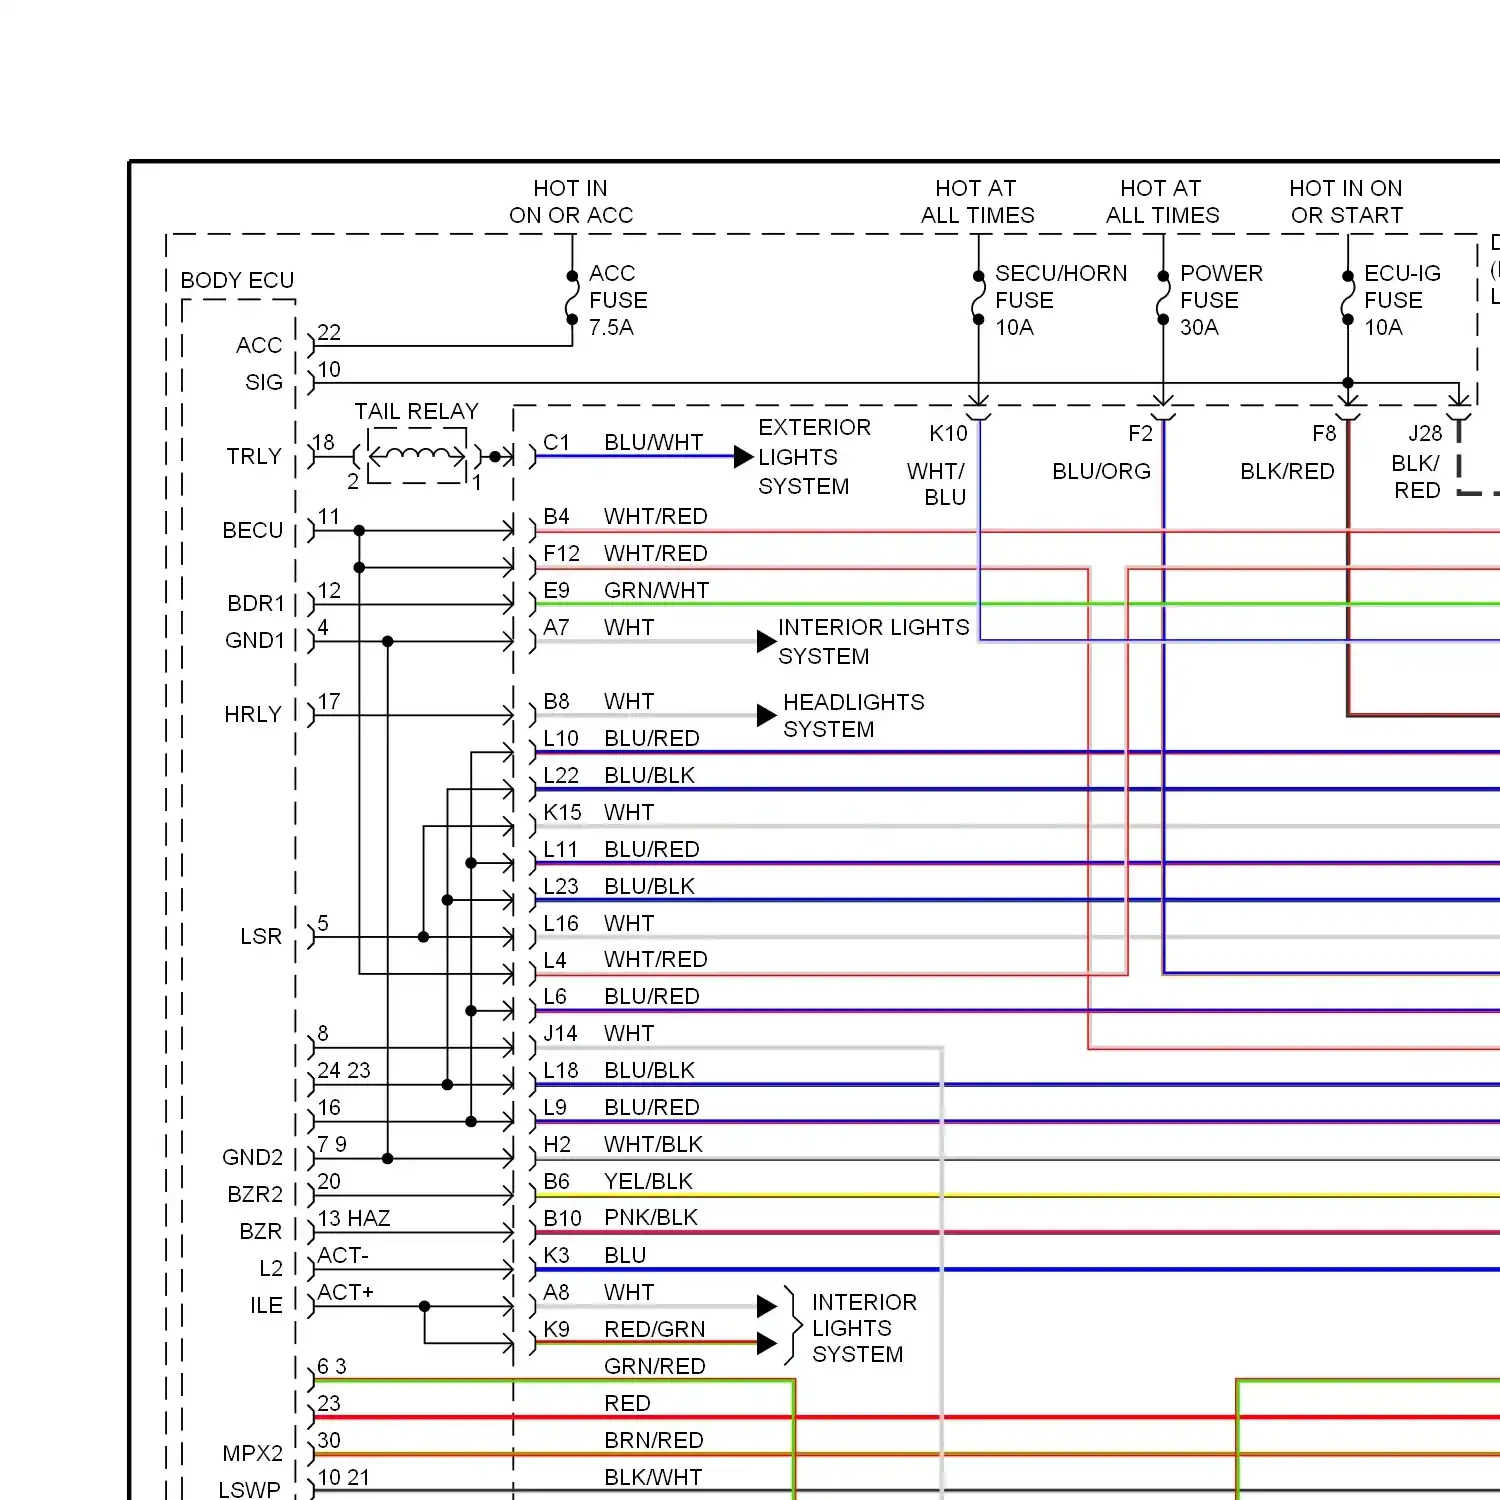Screen dimensions: 1500x1500
Task: Click the BLU/ORG wire color text
Action: tap(1101, 472)
